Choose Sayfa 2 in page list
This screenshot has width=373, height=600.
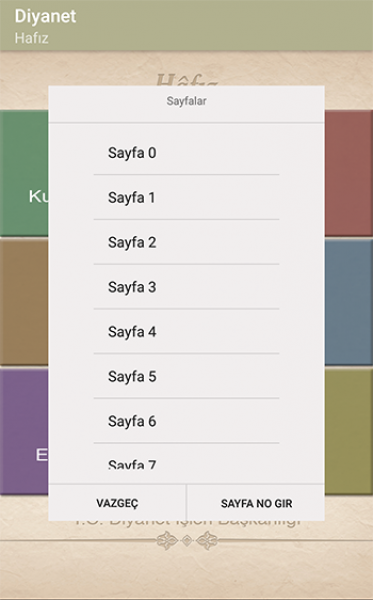coord(186,242)
